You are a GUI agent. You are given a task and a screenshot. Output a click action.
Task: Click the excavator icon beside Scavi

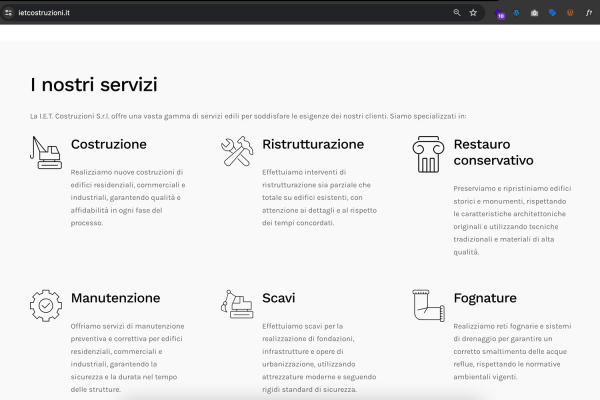[x=237, y=304]
